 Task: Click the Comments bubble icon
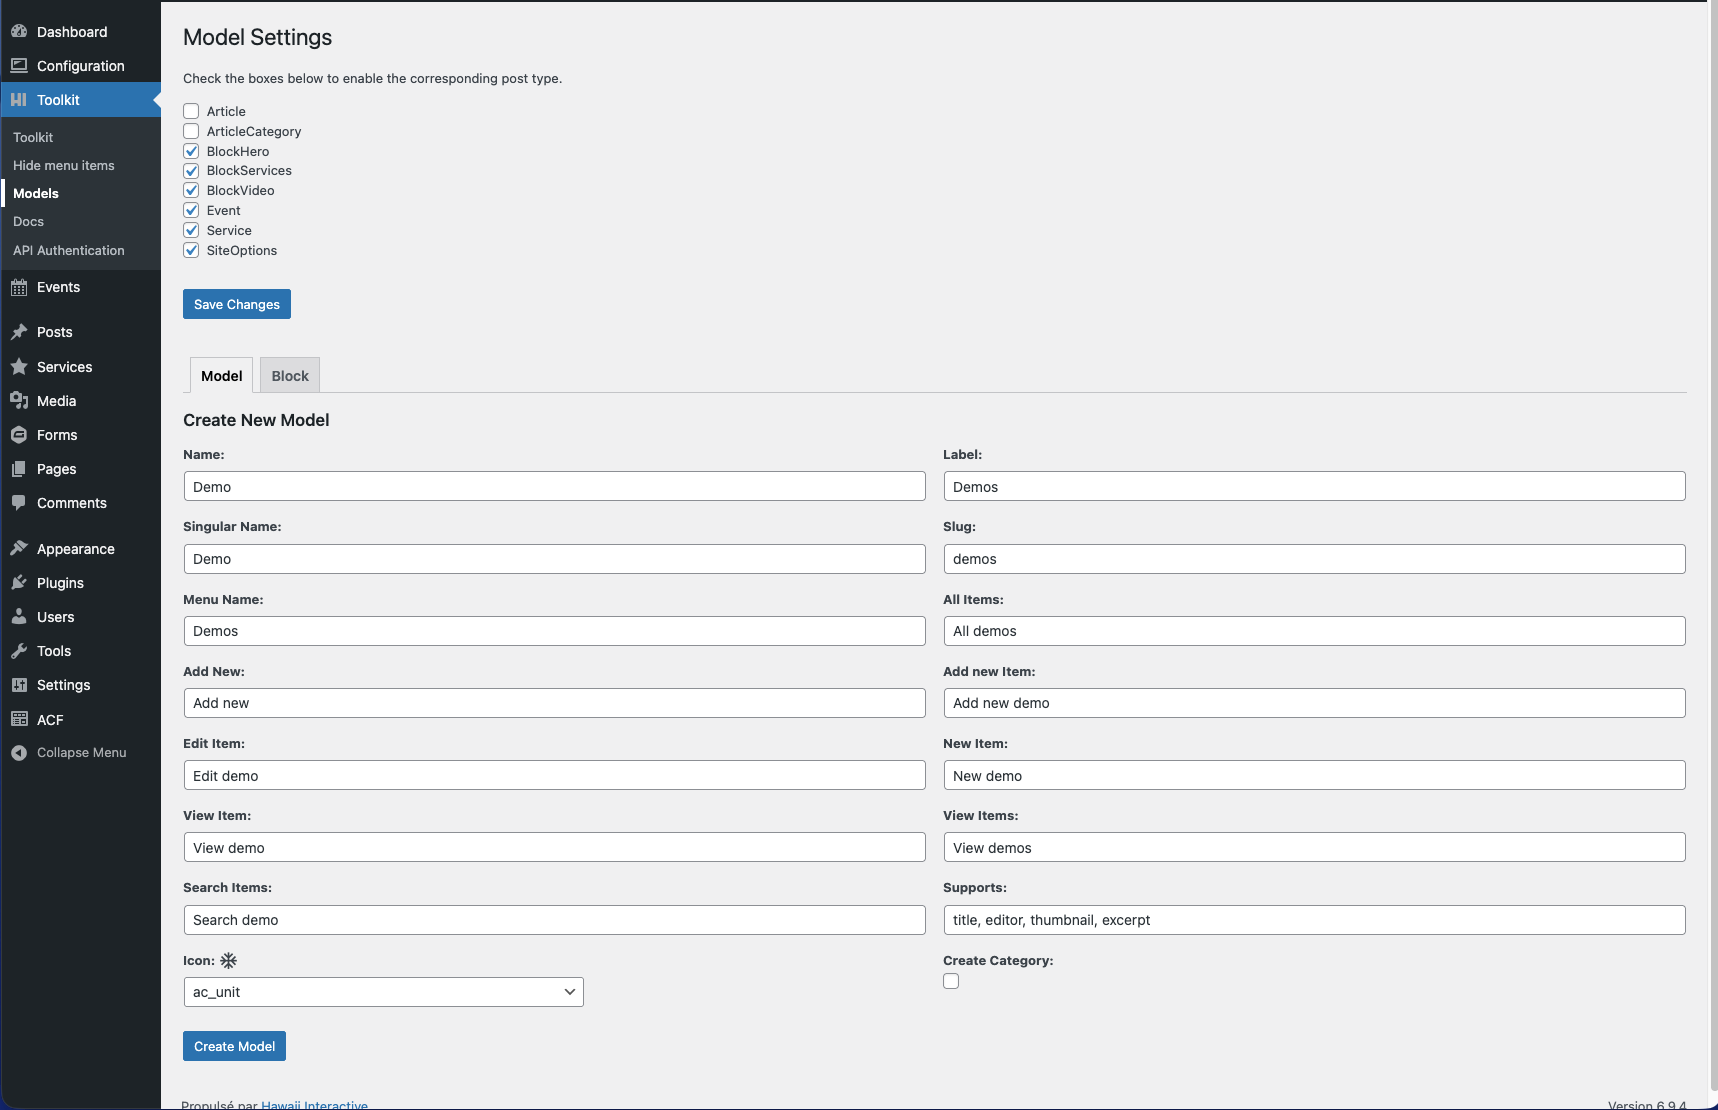[x=19, y=503]
